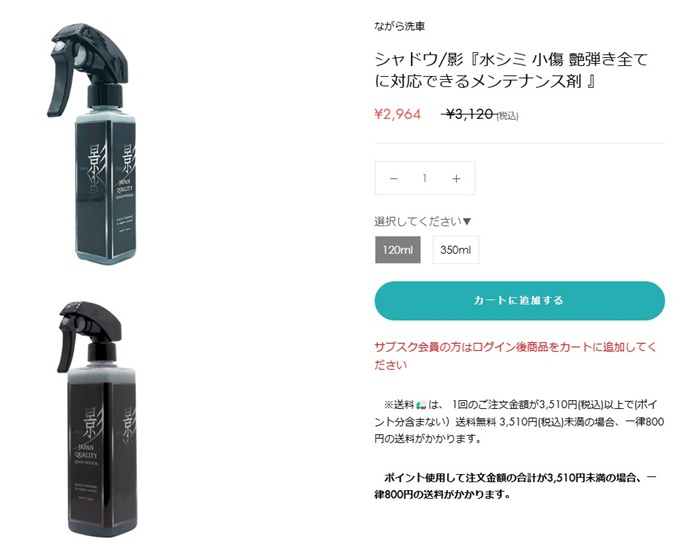The image size is (700, 559).
Task: Click the quantity number field
Action: 425,178
